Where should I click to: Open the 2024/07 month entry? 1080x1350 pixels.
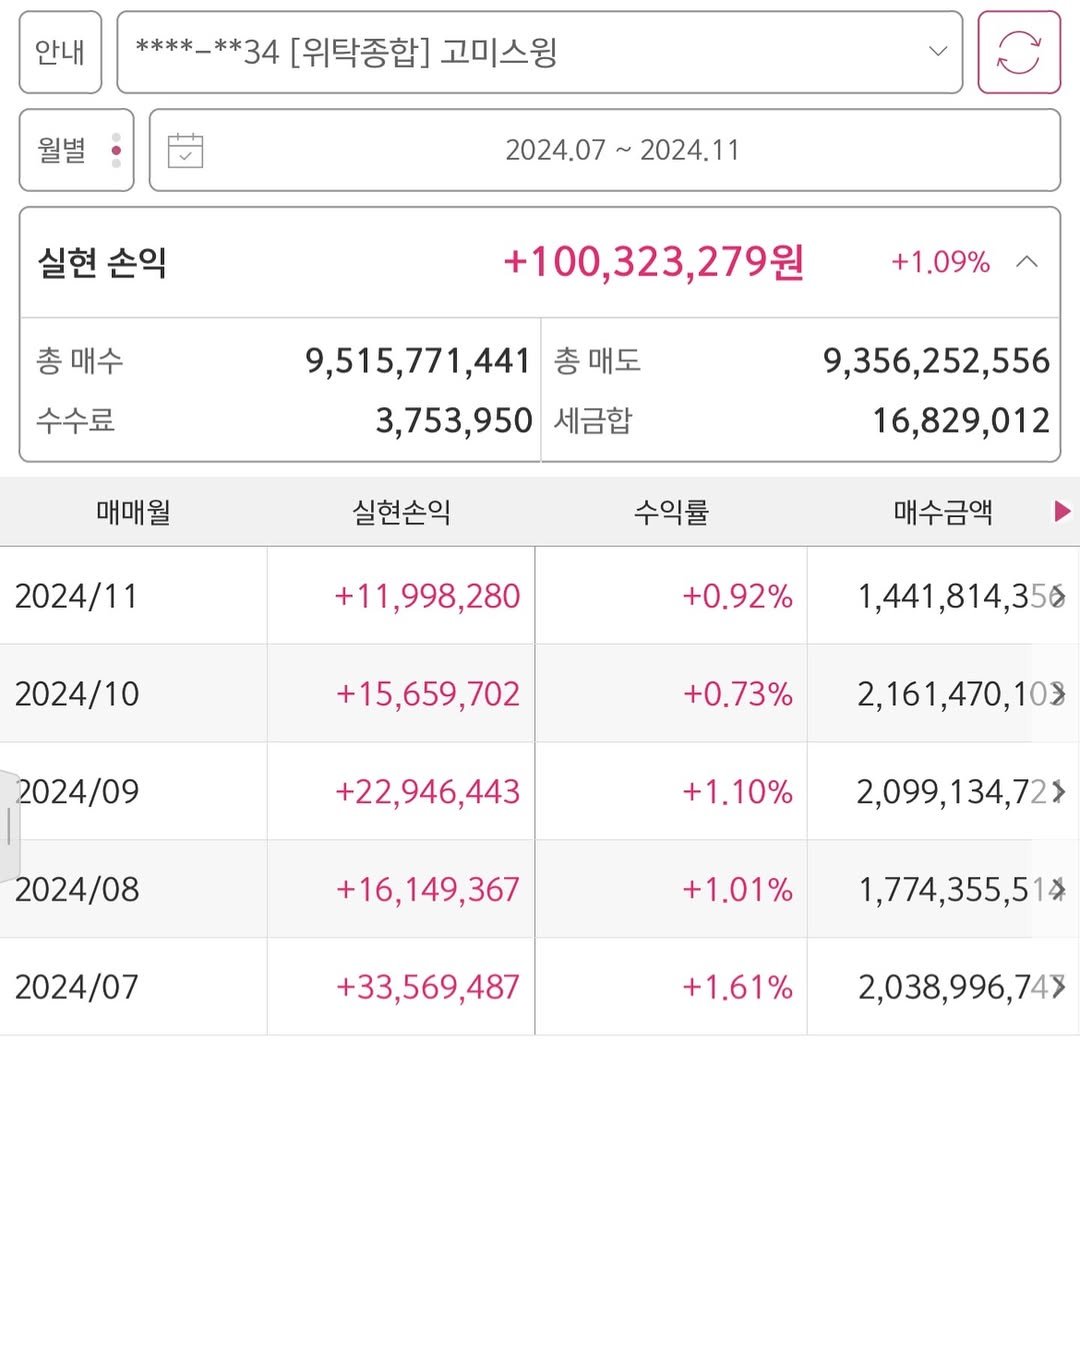pyautogui.click(x=77, y=987)
